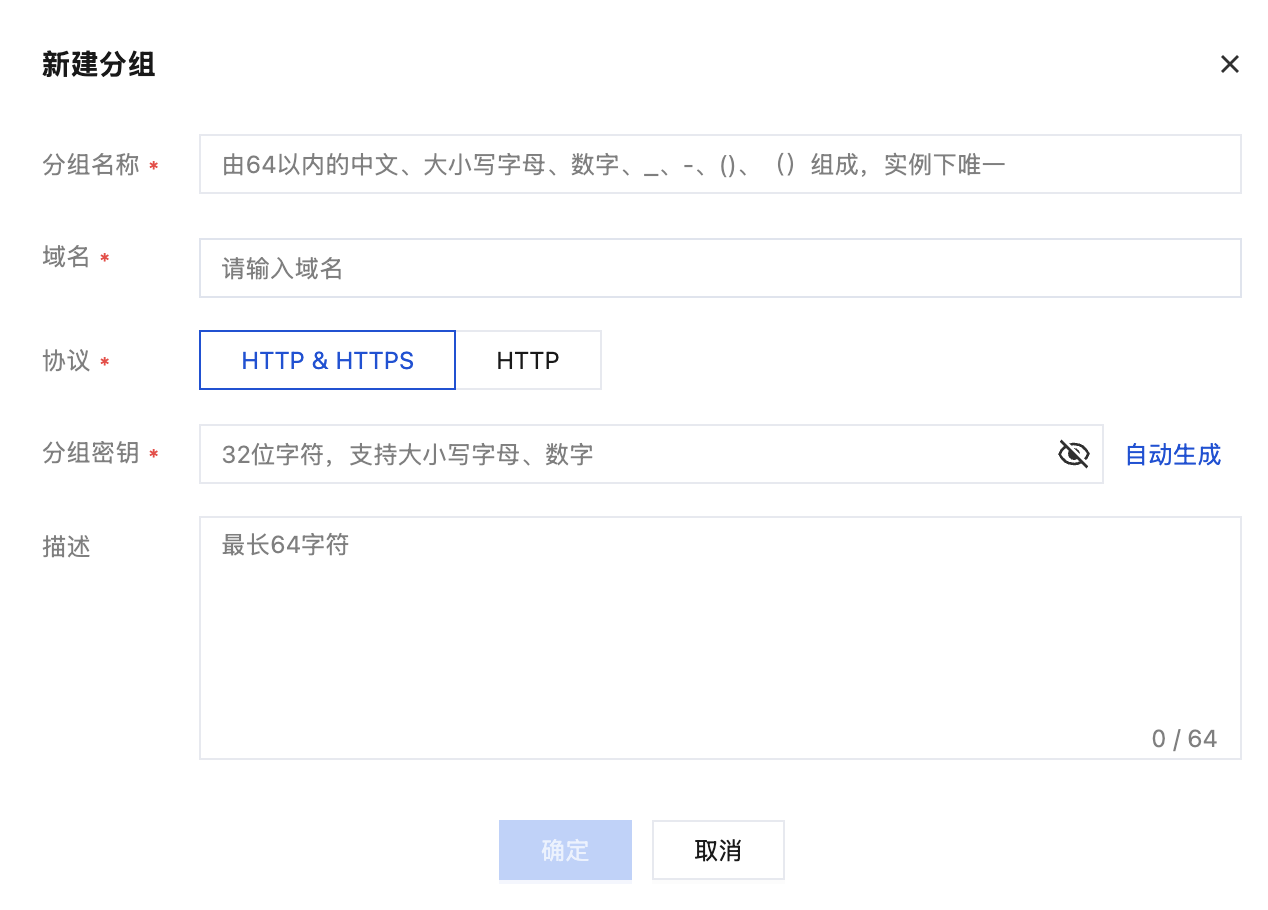Click the 0 / 64 character counter
Screen dimensions: 1268x910
(1184, 739)
